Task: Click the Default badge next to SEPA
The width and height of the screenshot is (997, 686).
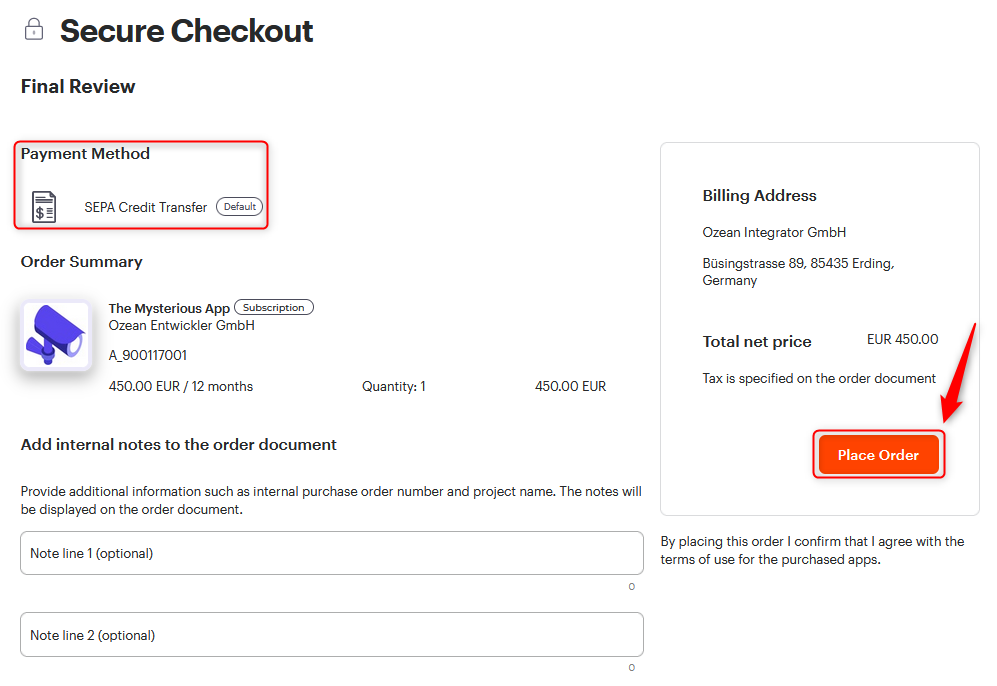Action: point(240,207)
